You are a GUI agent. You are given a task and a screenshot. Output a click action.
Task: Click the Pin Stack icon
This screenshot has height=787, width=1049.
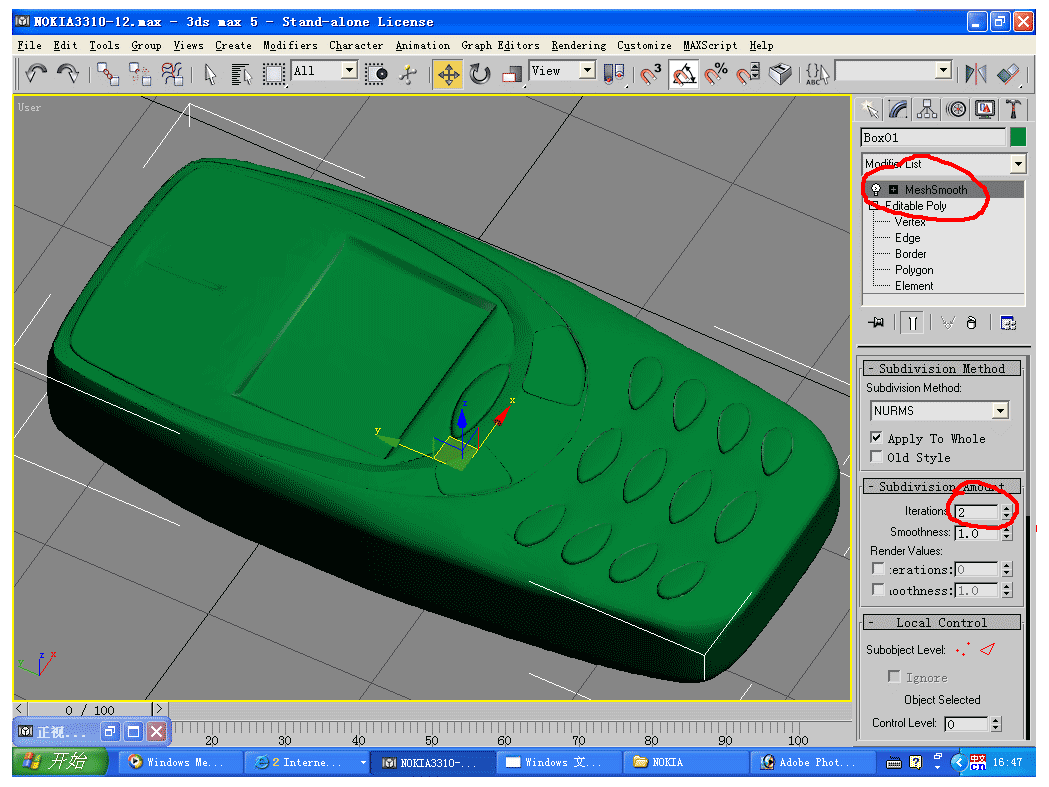(x=876, y=323)
